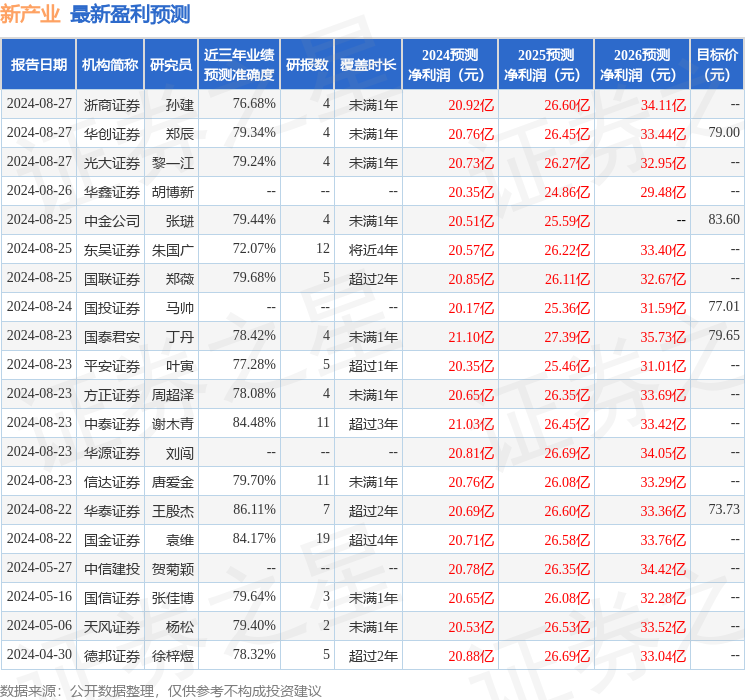Click target price 73.73
This screenshot has width=745, height=700.
click(724, 509)
